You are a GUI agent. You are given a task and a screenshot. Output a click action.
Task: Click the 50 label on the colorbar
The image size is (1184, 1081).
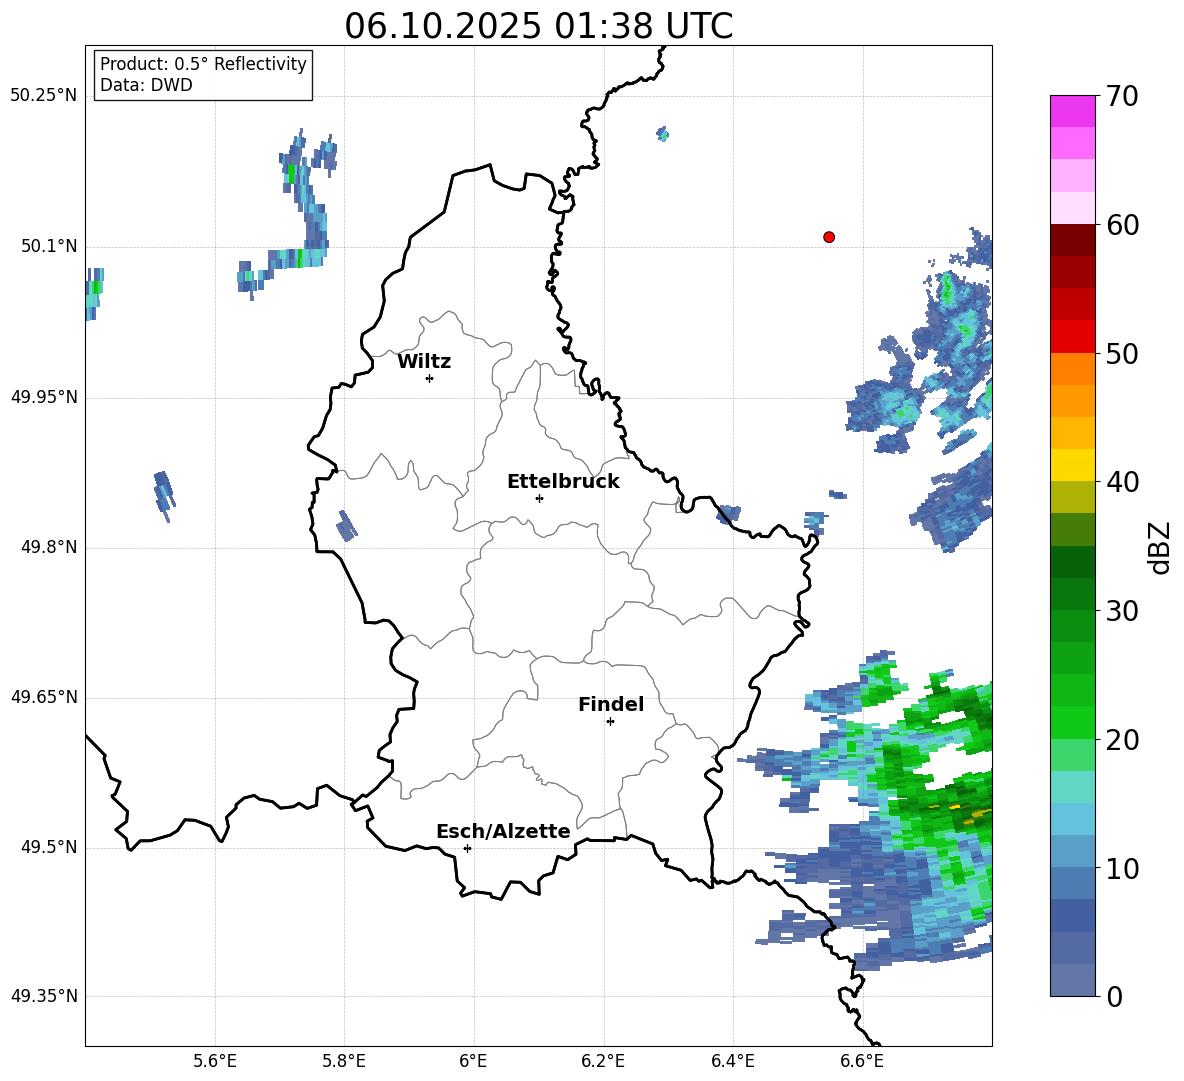pyautogui.click(x=1122, y=353)
